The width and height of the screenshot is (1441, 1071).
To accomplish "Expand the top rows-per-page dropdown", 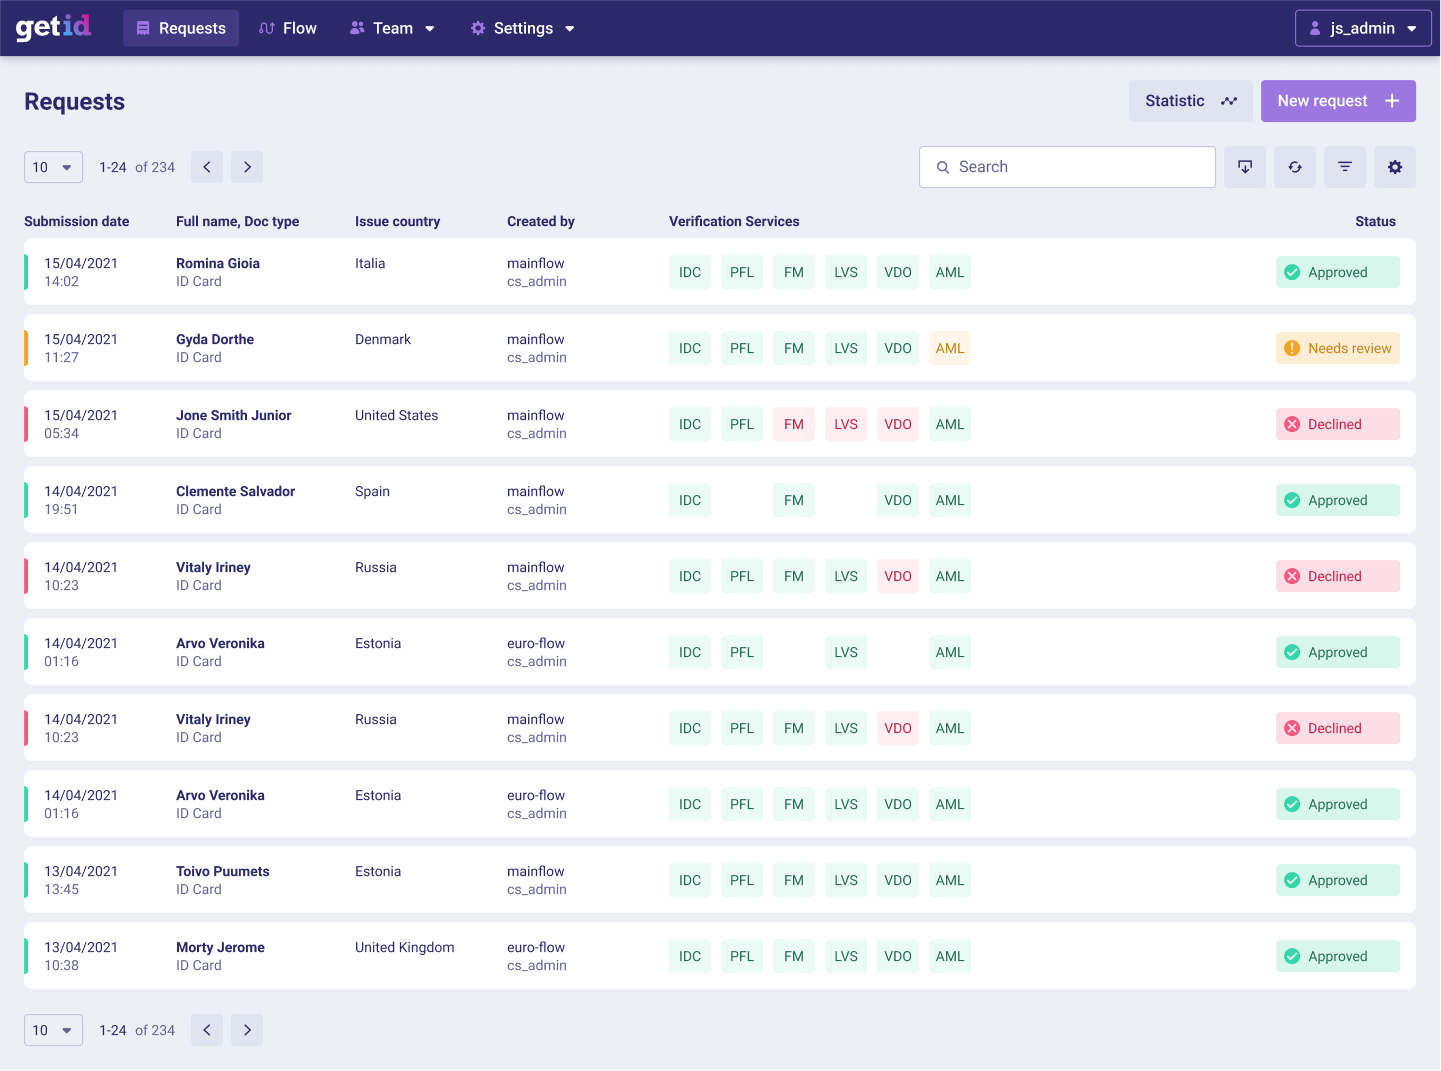I will (x=53, y=167).
